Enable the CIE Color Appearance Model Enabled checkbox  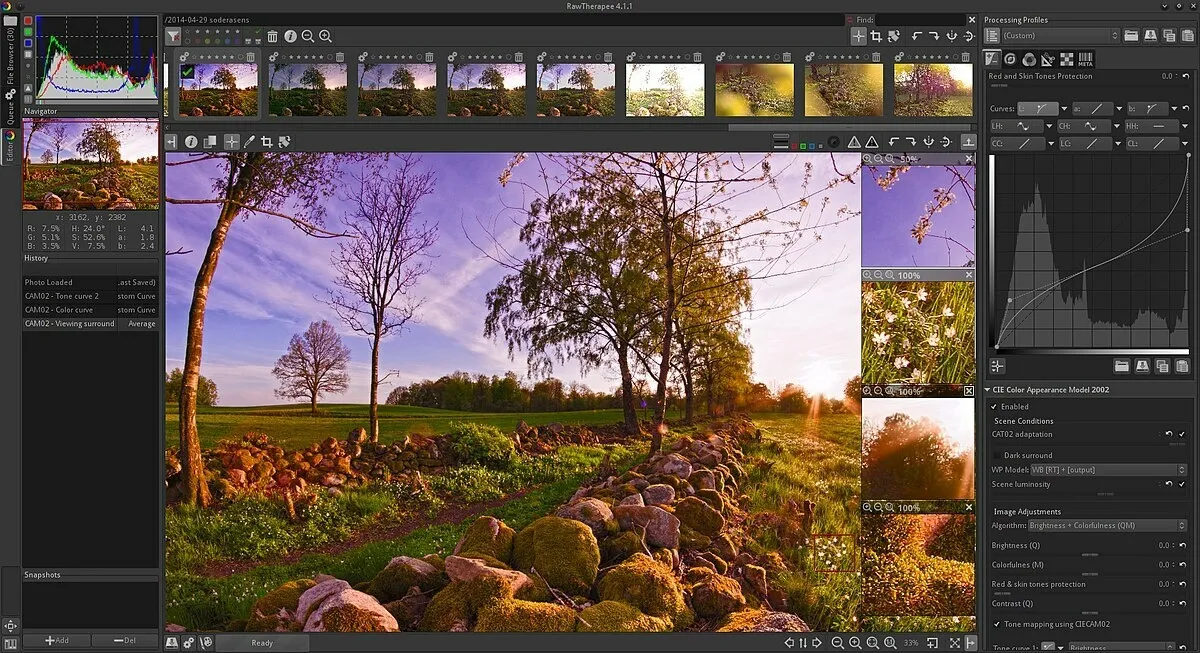click(993, 406)
